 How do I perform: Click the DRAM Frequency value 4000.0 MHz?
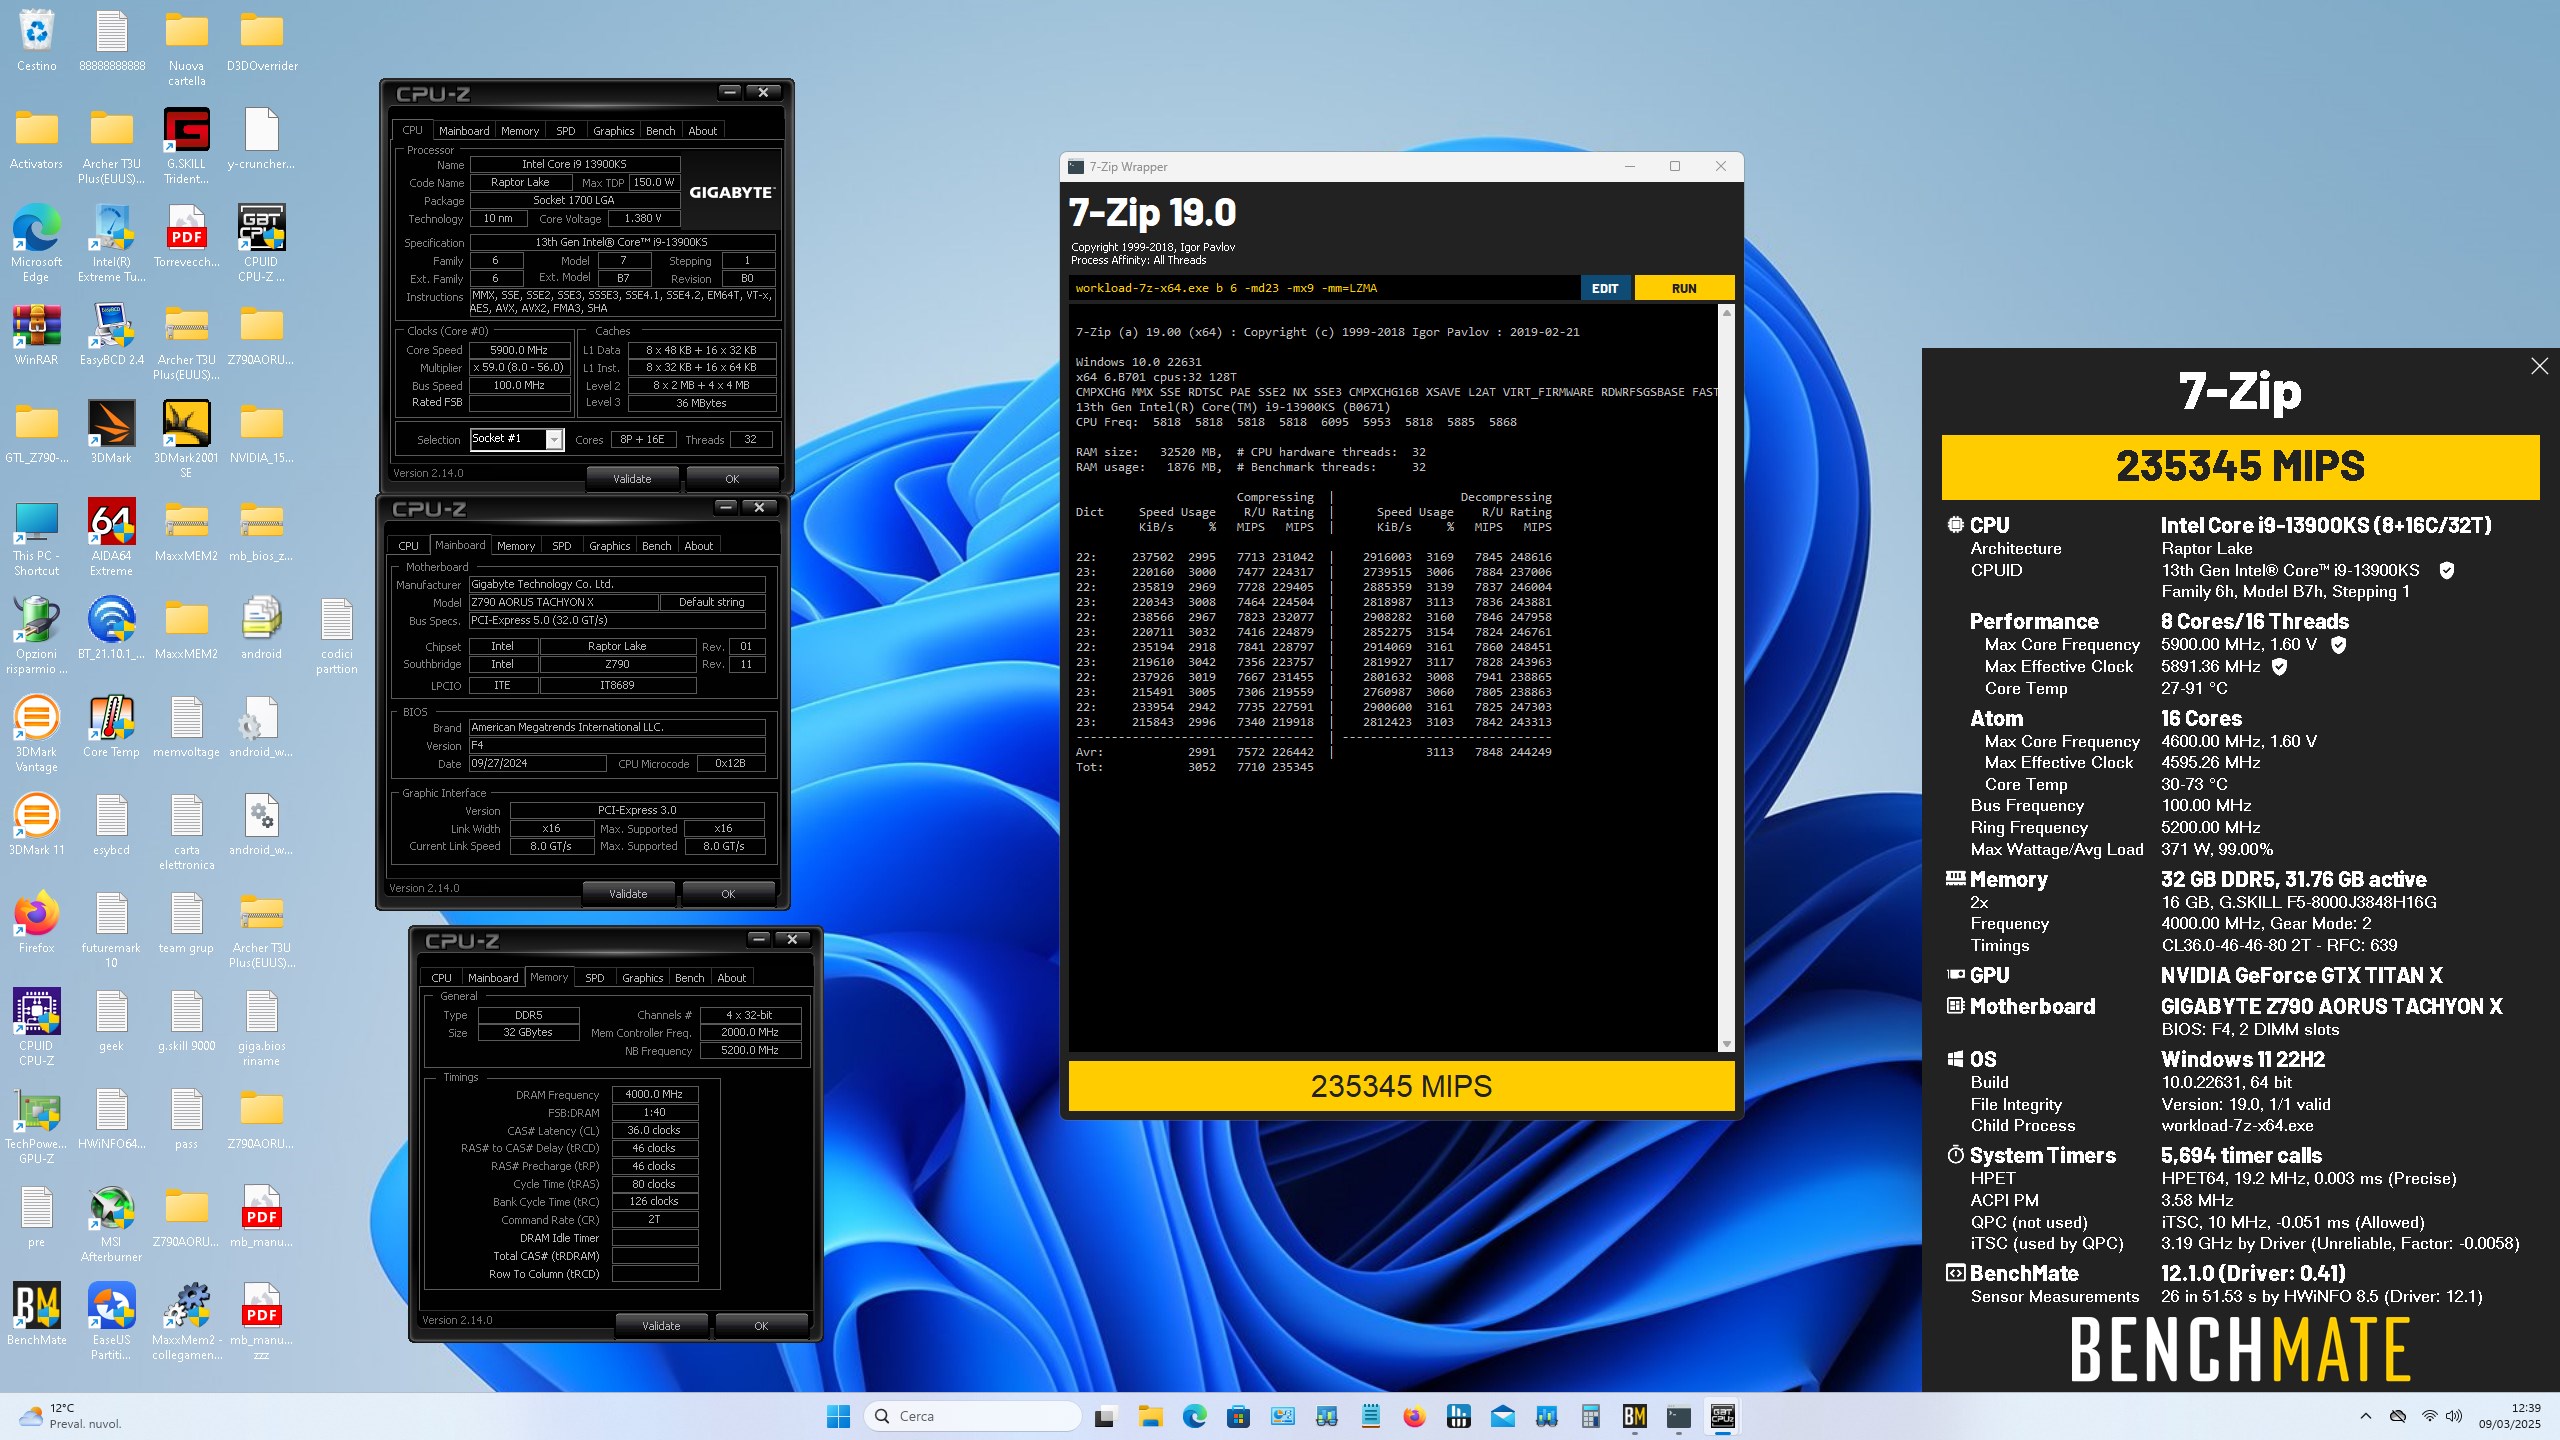[x=654, y=1094]
